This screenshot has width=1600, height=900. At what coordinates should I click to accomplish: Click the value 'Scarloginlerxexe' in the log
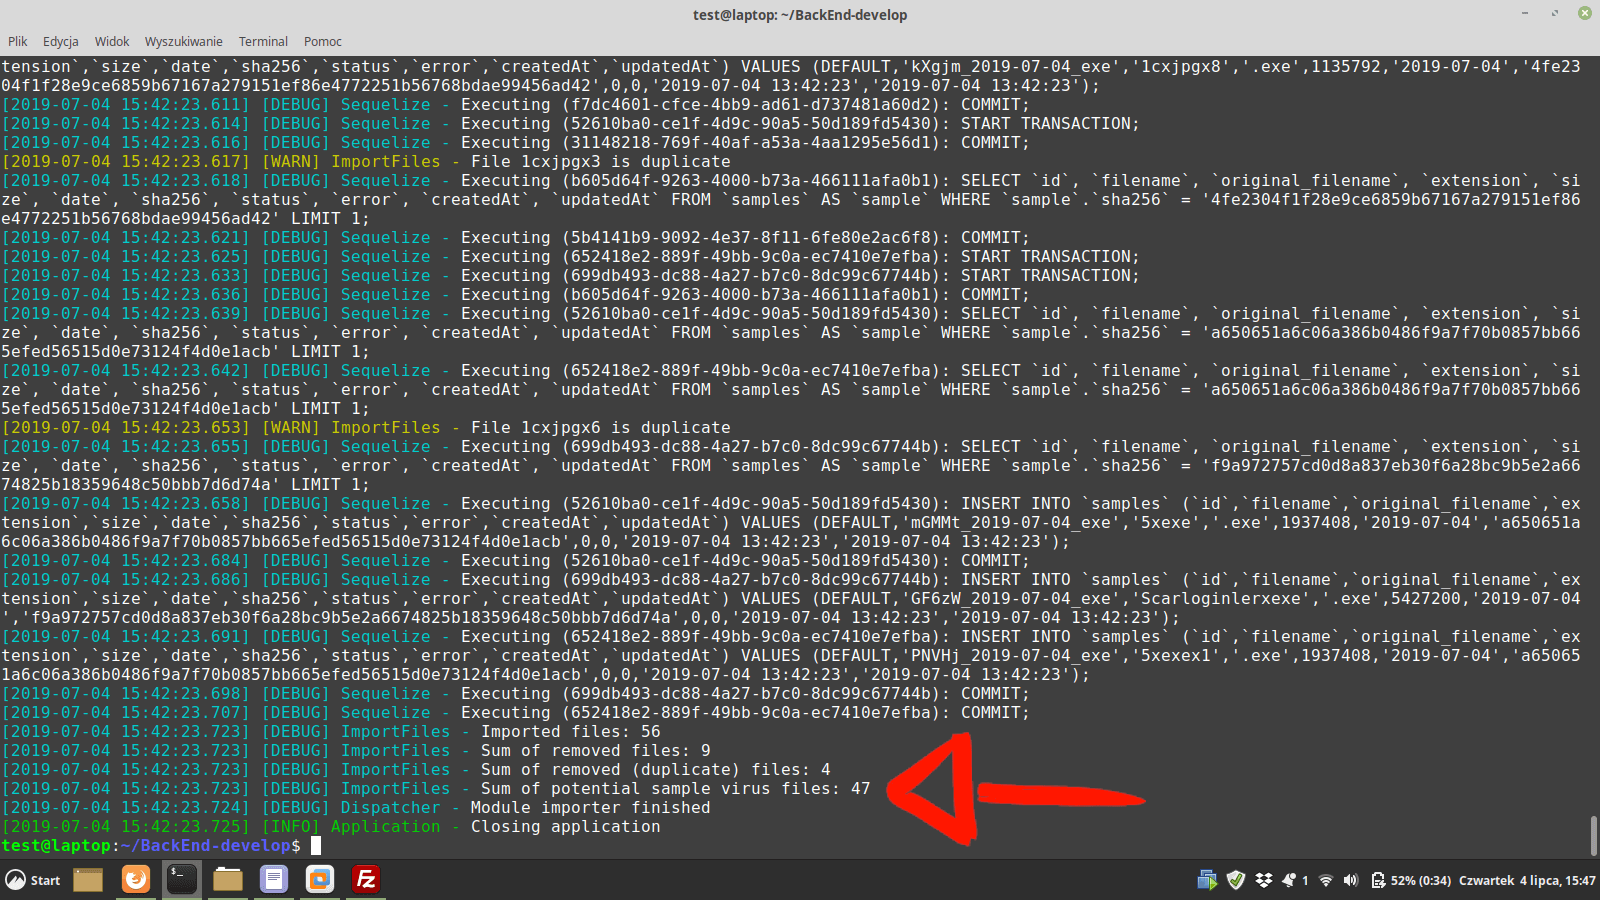pyautogui.click(x=1221, y=599)
